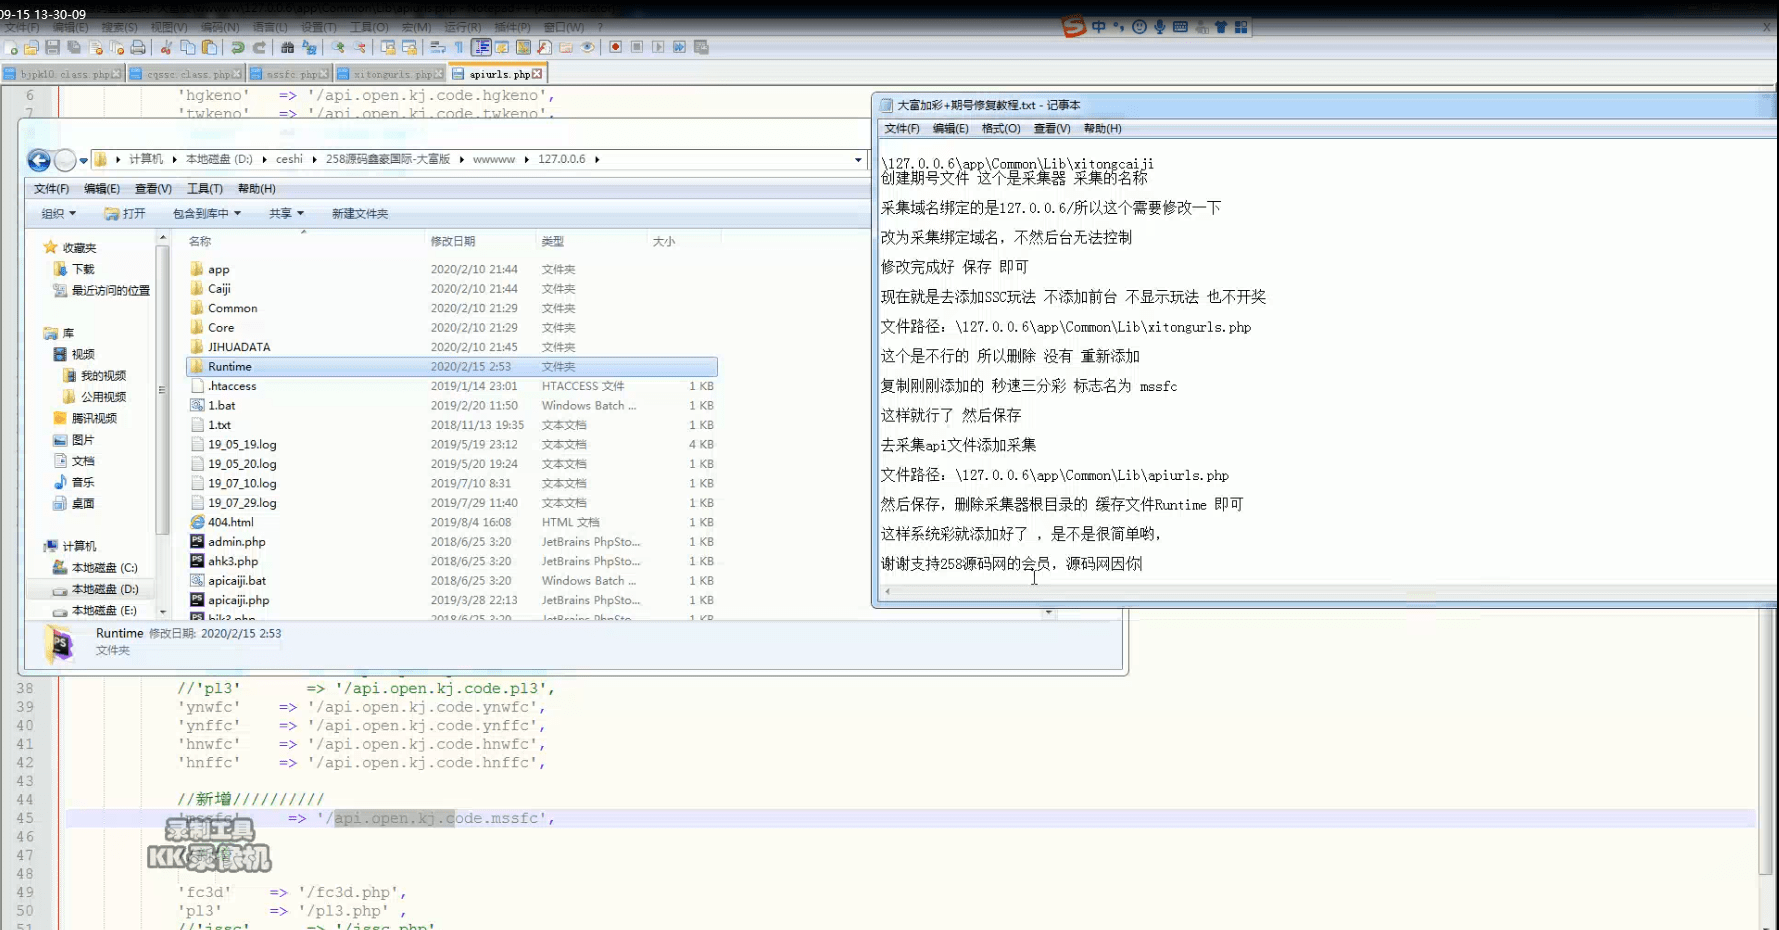Open the 共享 dropdown in Explorer
The image size is (1779, 930).
[x=286, y=213]
